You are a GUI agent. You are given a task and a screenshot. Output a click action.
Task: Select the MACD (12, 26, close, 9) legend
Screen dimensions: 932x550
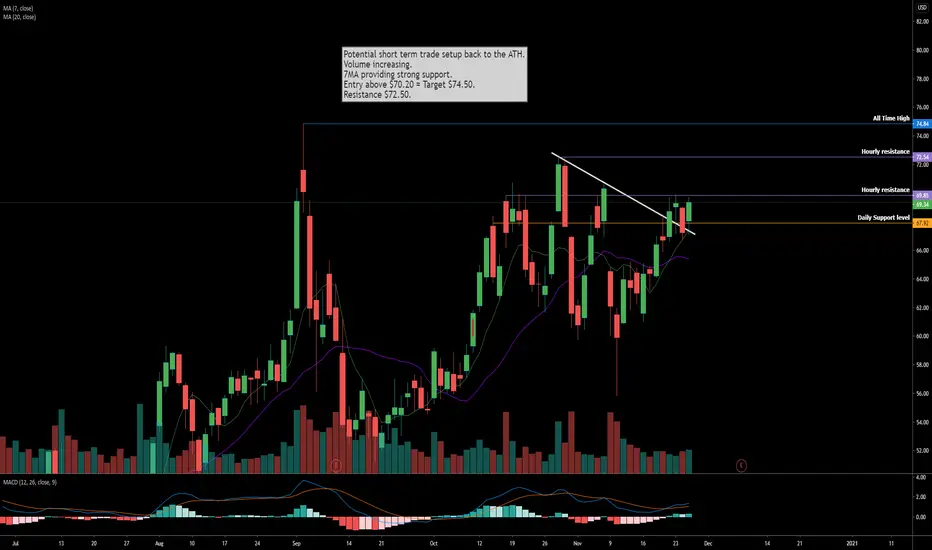(30, 482)
